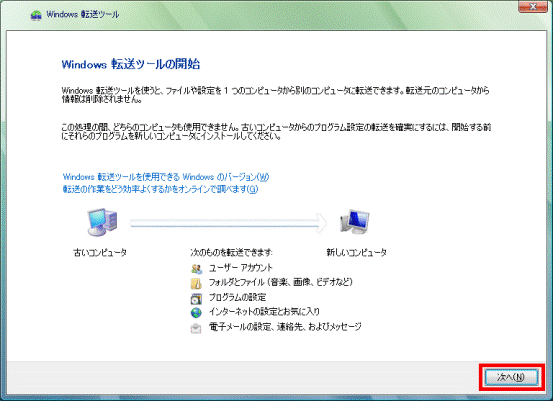Screen dimensions: 553x401
Task: Click the 新しいコンピュータ label
Action: (357, 253)
